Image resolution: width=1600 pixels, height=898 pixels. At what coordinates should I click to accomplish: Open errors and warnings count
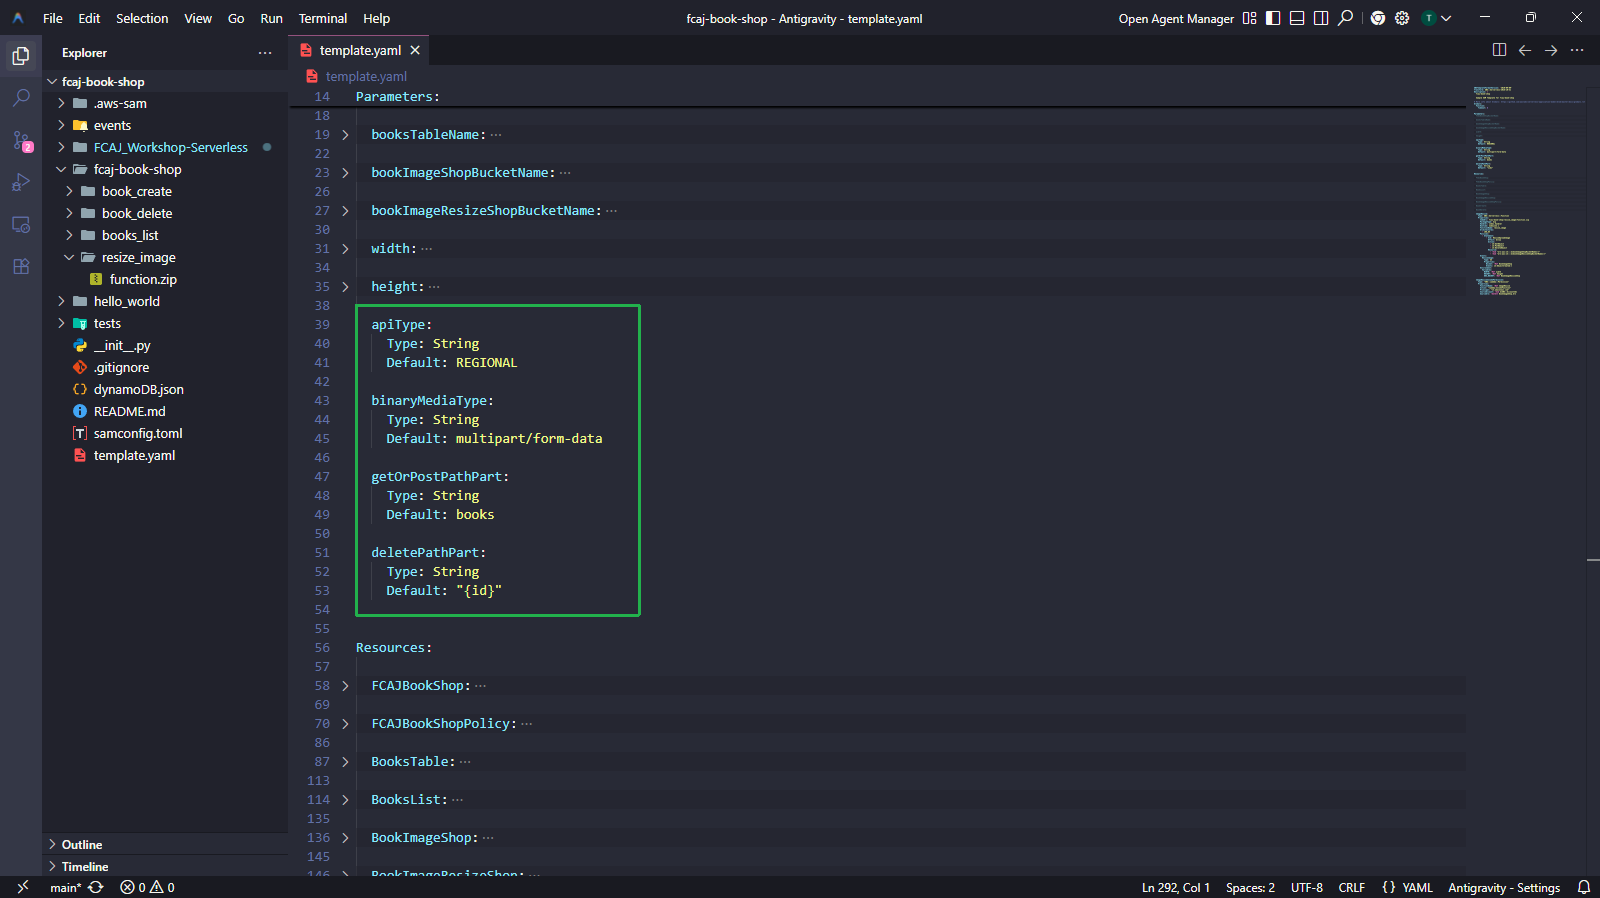[x=148, y=887]
